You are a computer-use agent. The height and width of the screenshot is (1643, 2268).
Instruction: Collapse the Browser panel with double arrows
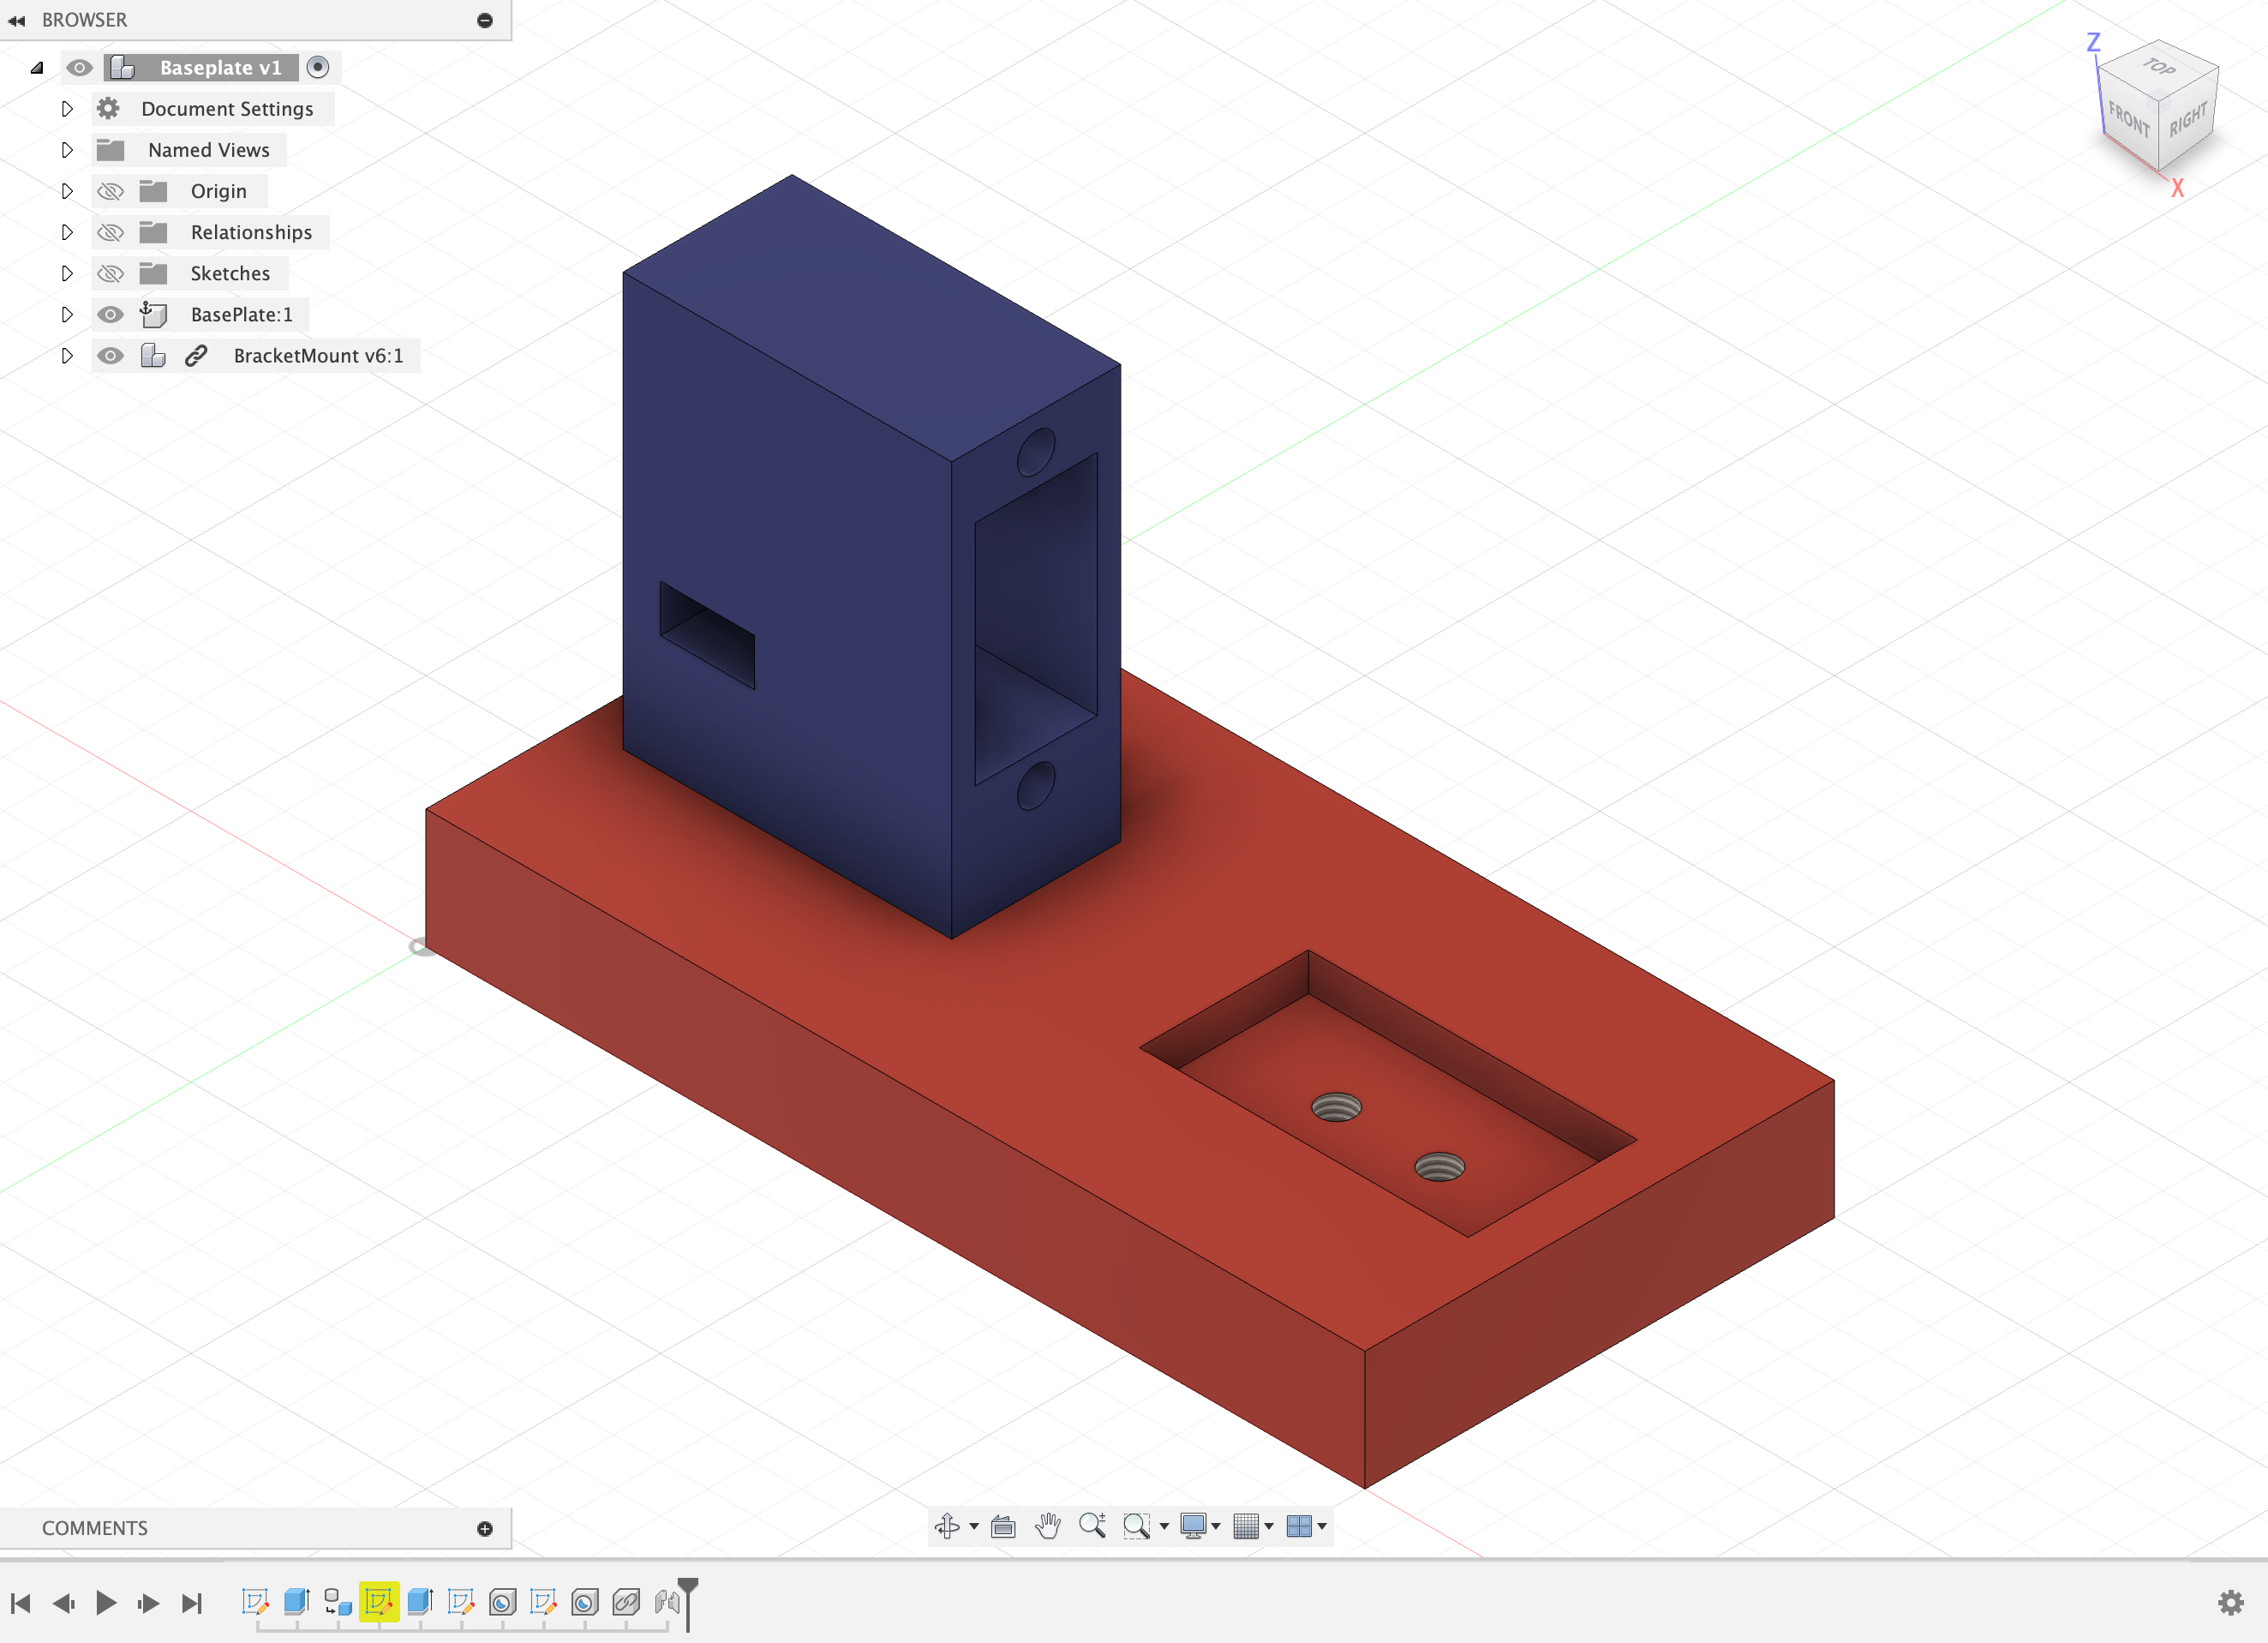tap(16, 20)
